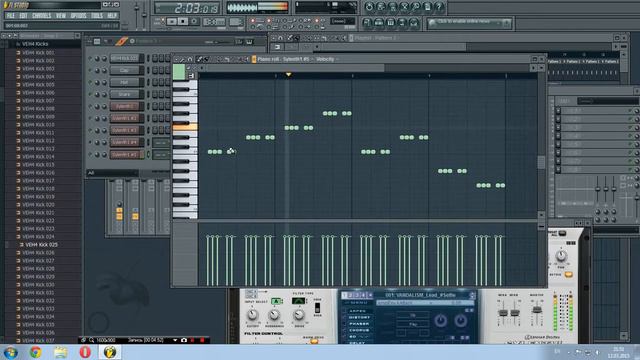Image resolution: width=640 pixels, height=360 pixels.
Task: Toggle the Sylenth1 PHASER effect checkbox
Action: 344,324
